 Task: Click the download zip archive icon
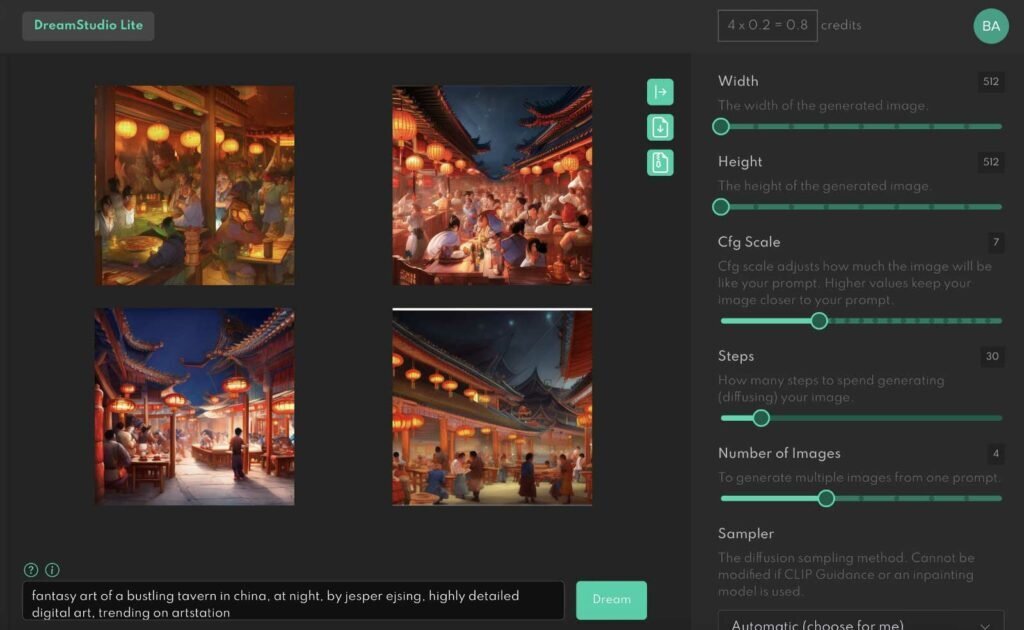pos(660,162)
